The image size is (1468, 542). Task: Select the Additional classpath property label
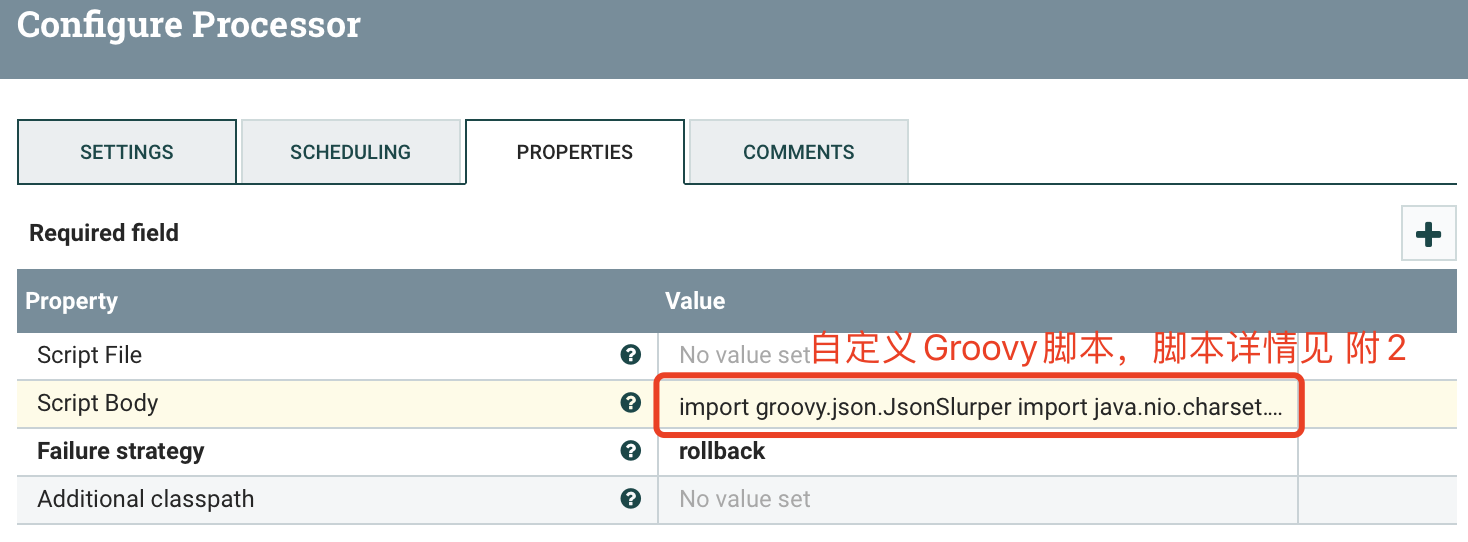coord(146,499)
